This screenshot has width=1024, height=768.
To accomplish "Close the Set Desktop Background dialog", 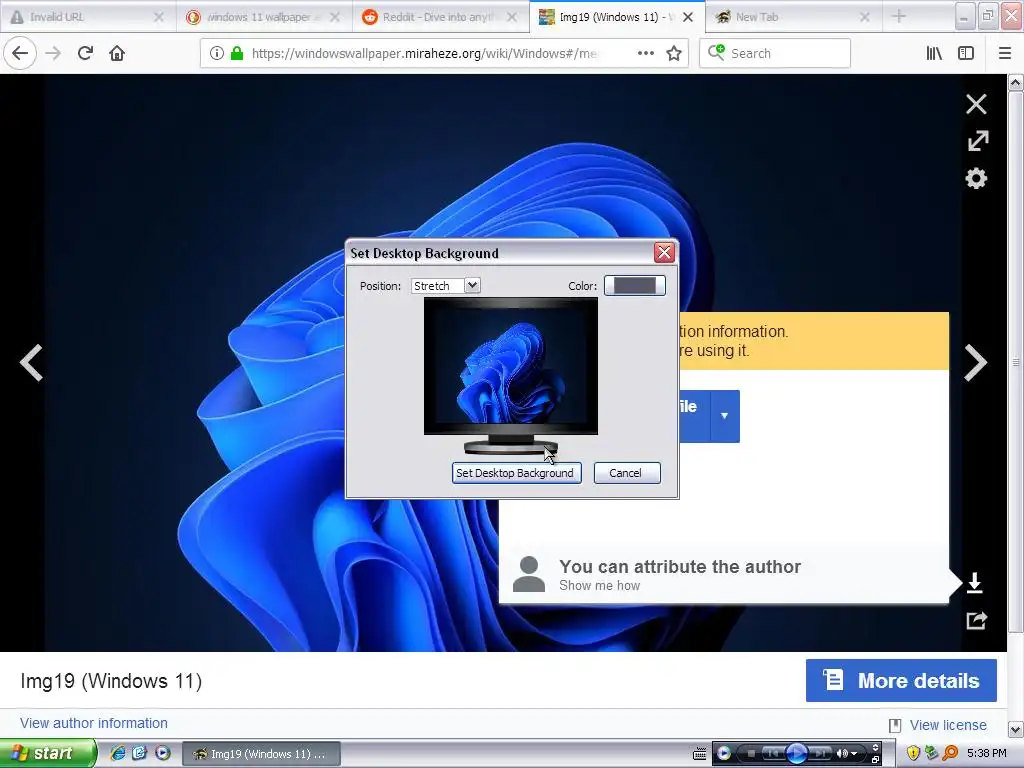I will [x=664, y=252].
